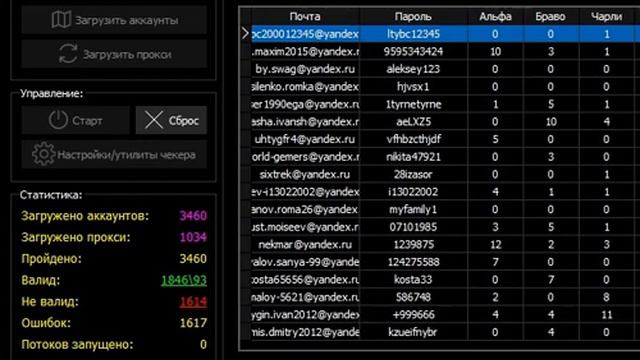Load accounts via Загрузить аккаунты button

pyautogui.click(x=114, y=20)
